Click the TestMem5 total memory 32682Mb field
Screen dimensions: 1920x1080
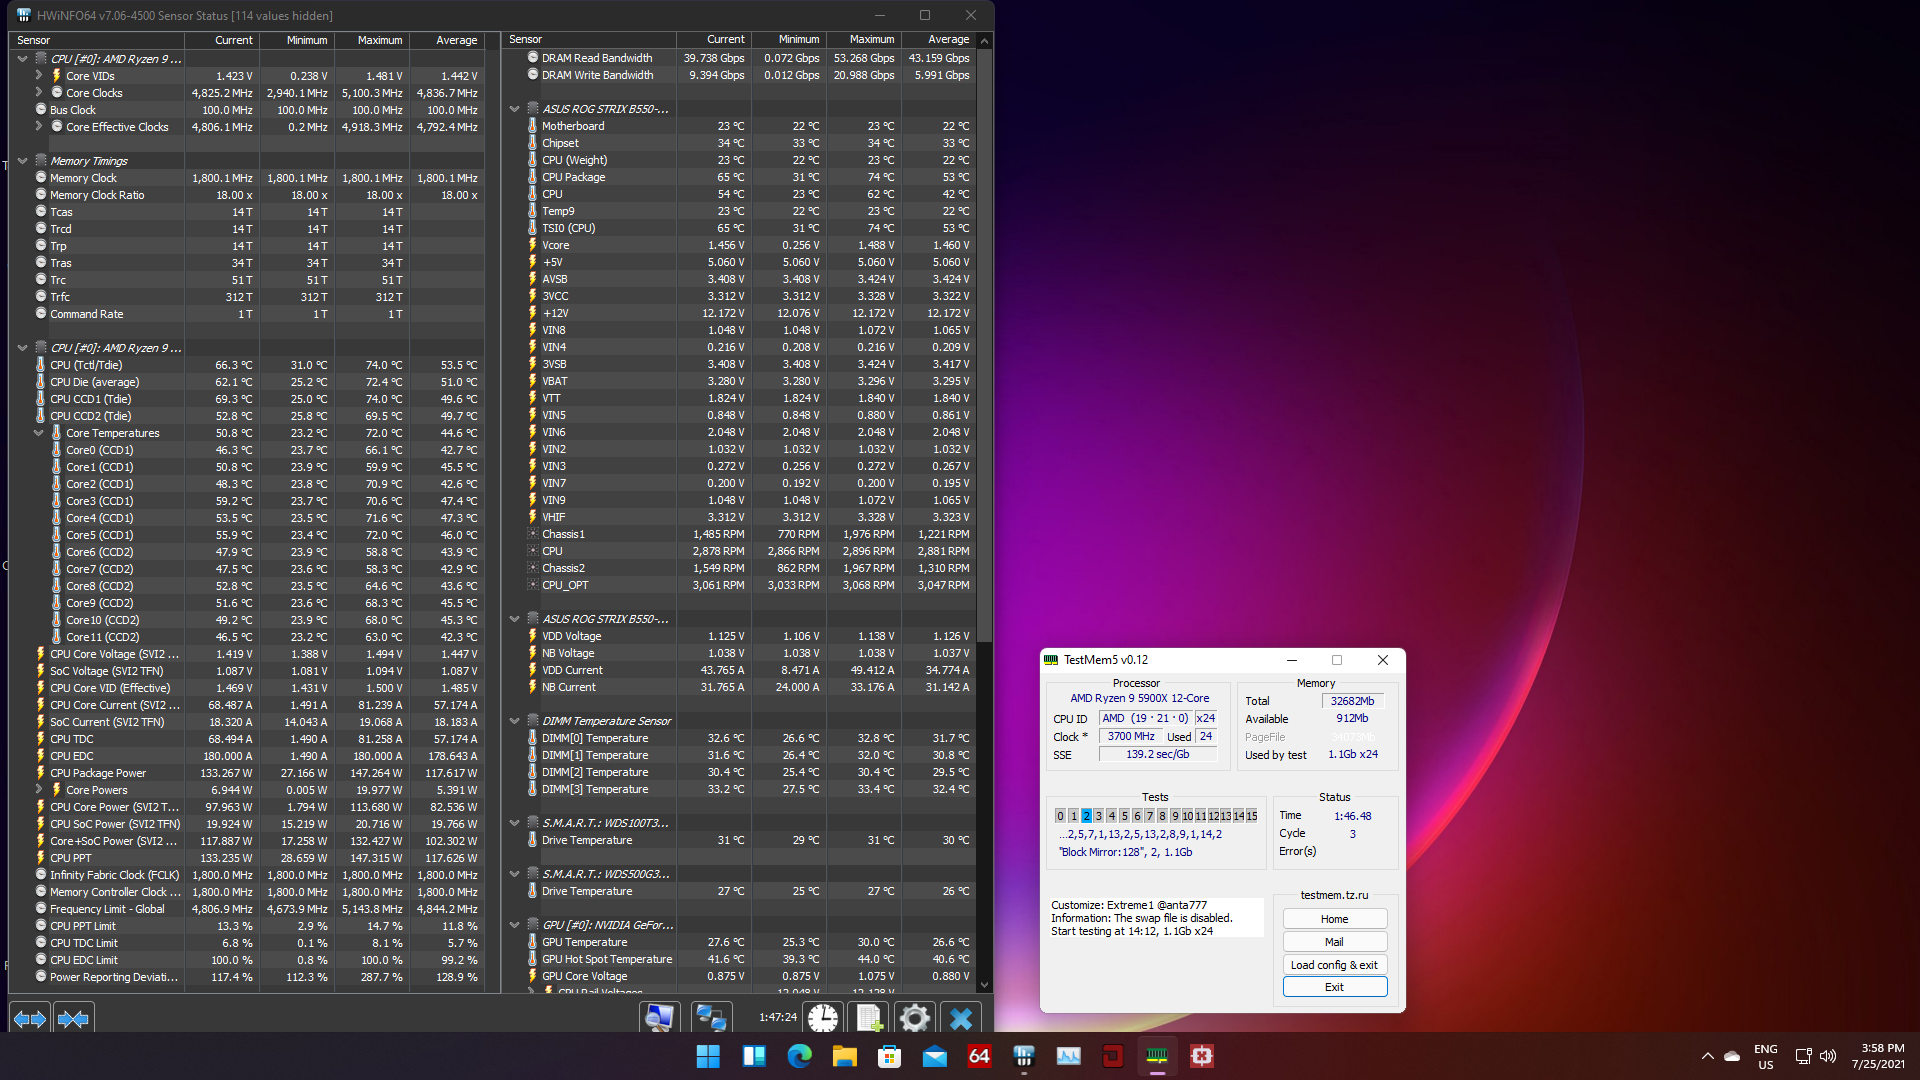(x=1352, y=701)
